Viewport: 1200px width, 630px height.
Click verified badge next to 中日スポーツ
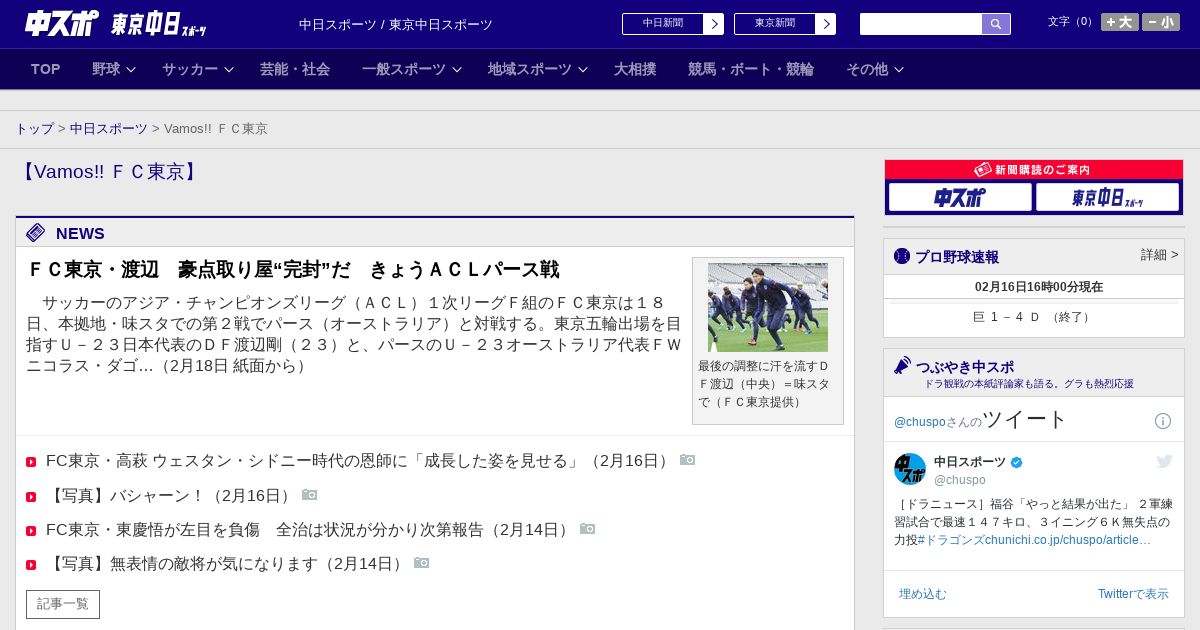tap(1017, 462)
